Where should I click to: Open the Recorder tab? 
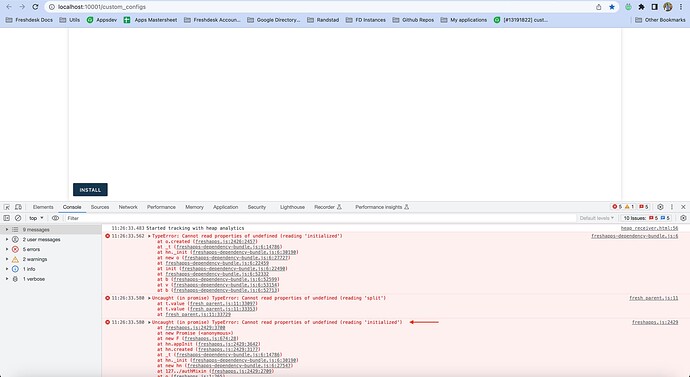click(x=328, y=207)
